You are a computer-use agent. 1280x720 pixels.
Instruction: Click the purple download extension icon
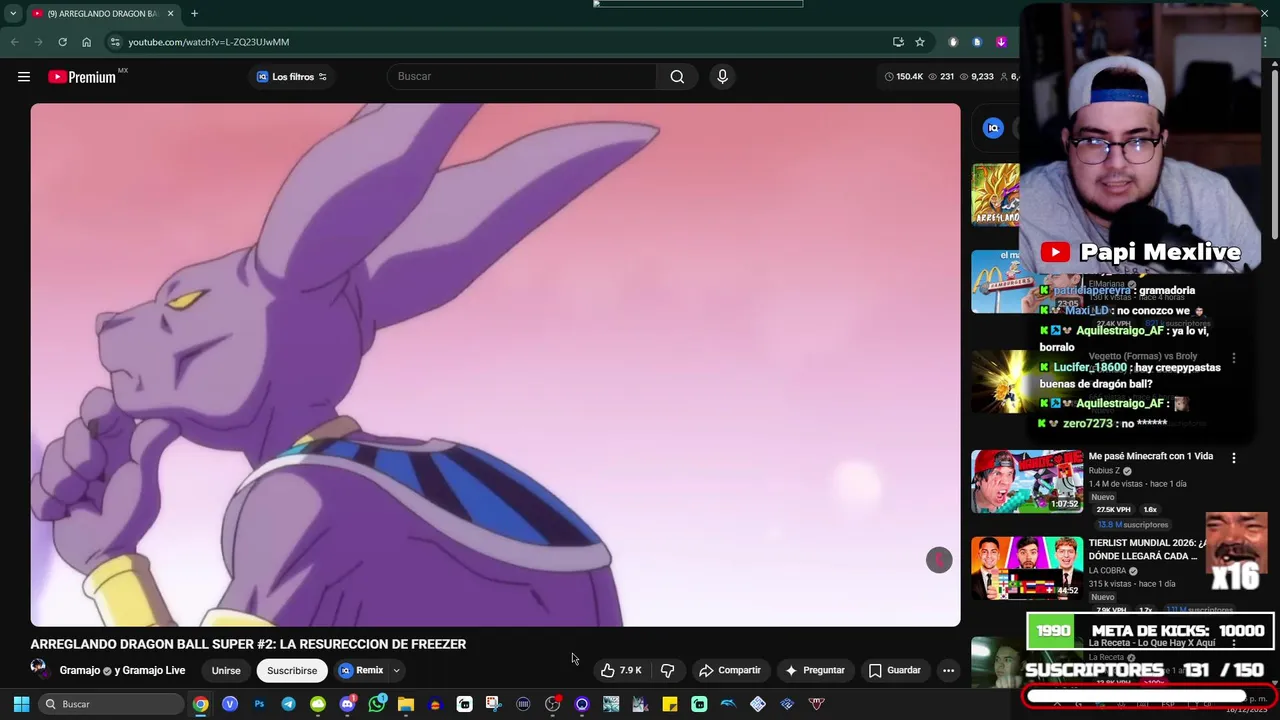[x=1001, y=42]
